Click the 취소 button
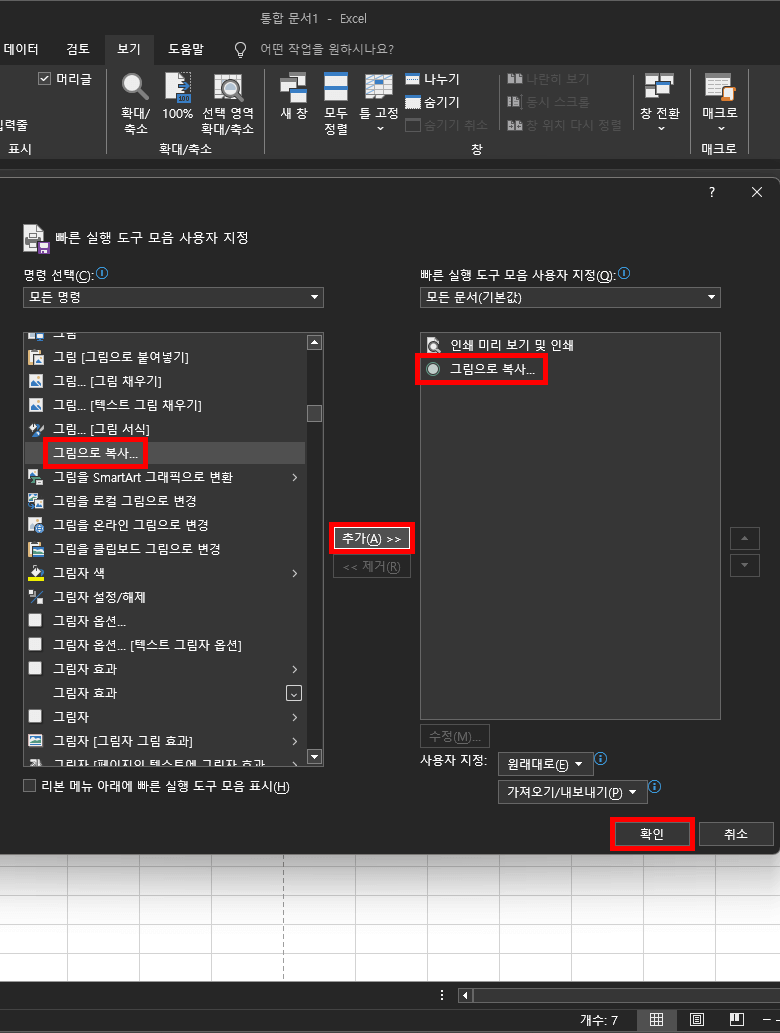This screenshot has width=780, height=1033. [x=736, y=834]
